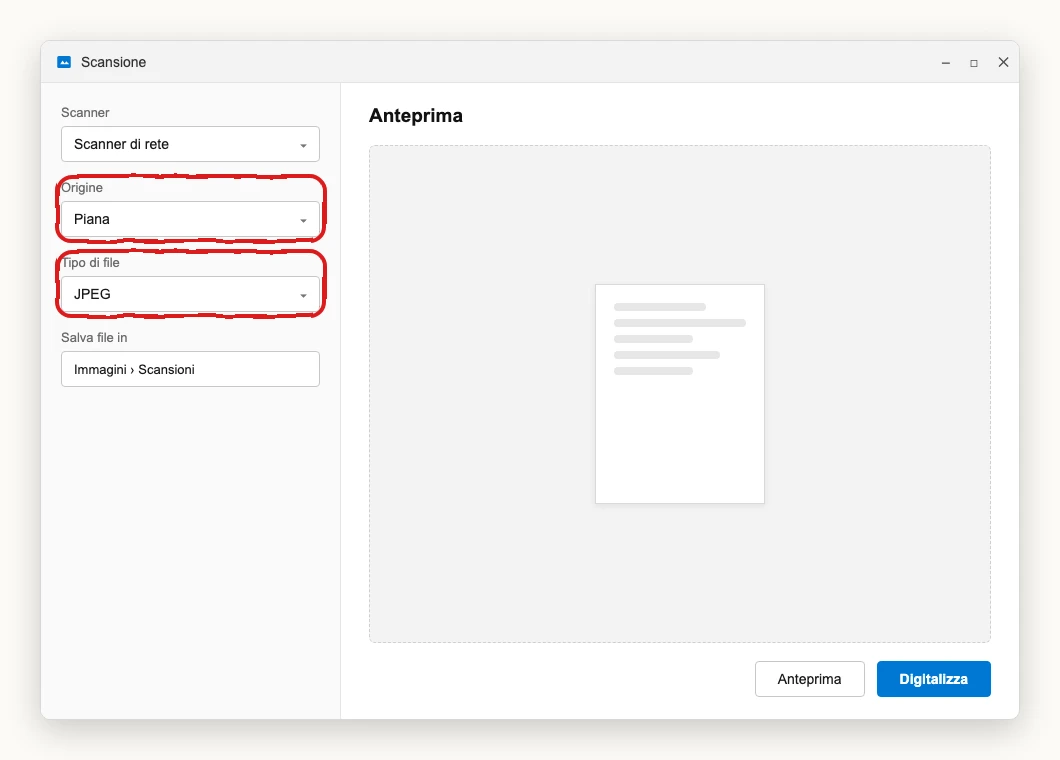
Task: Open the Tipo di file JPEG dropdown
Action: tap(190, 294)
